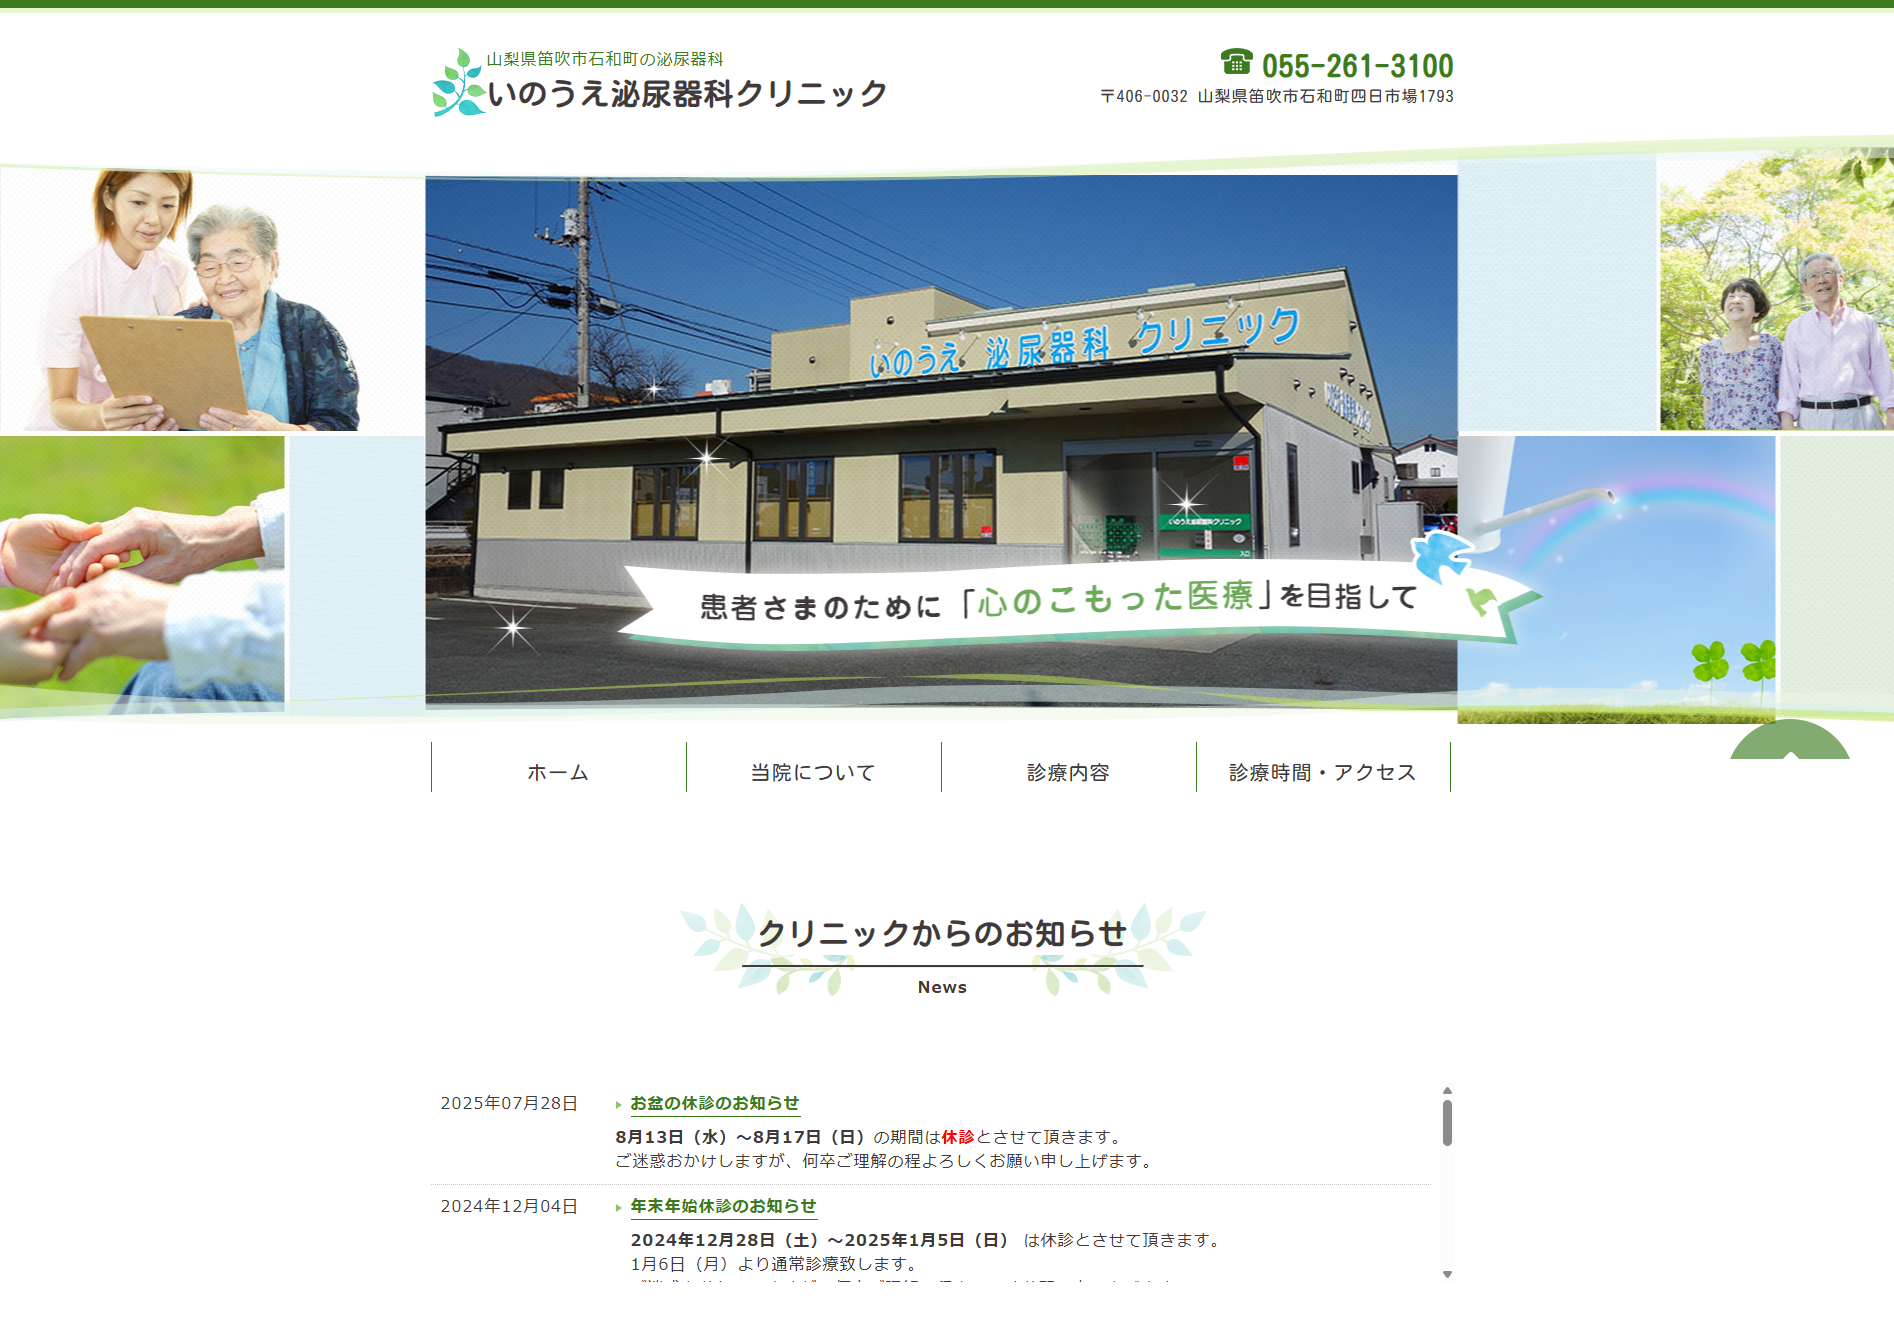Click the small green bird on the ribbon
This screenshot has height=1321, width=1894.
(1480, 600)
